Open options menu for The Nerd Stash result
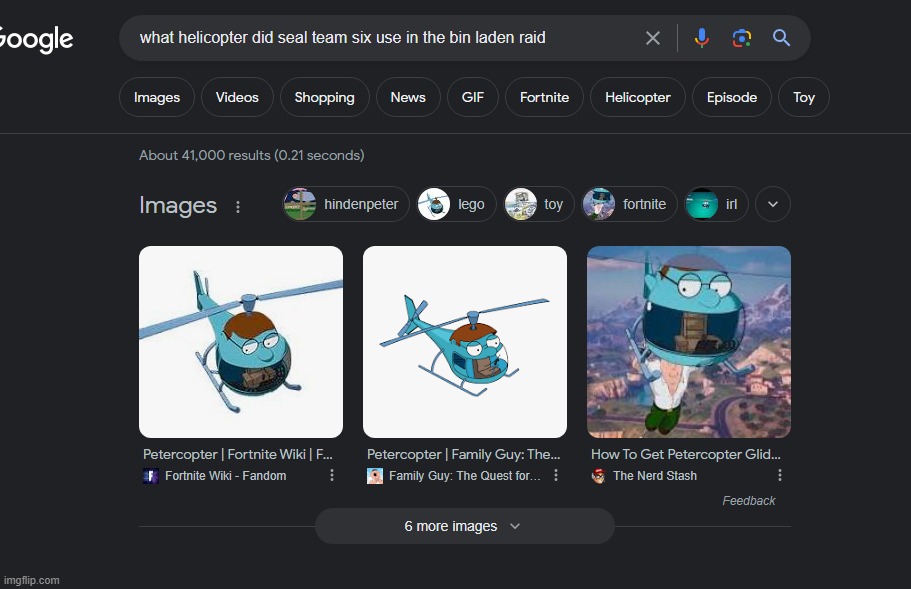 tap(780, 476)
